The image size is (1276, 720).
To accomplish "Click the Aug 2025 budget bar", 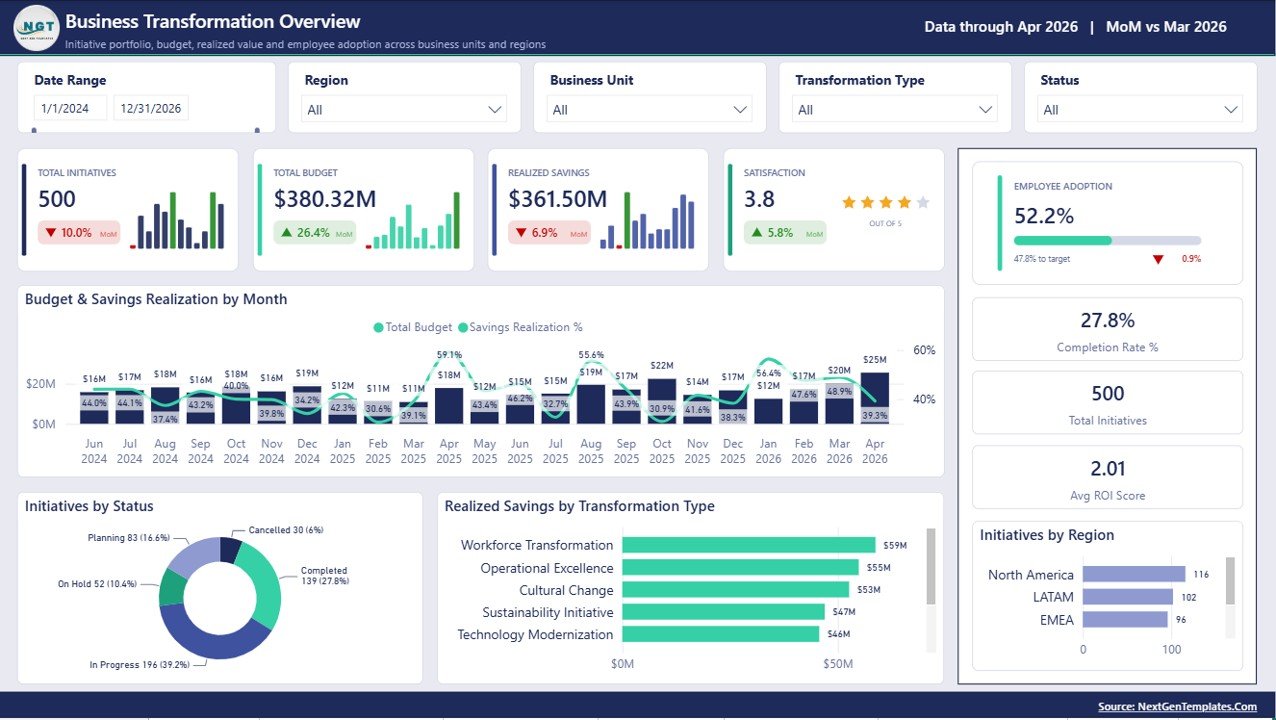I will click(591, 404).
